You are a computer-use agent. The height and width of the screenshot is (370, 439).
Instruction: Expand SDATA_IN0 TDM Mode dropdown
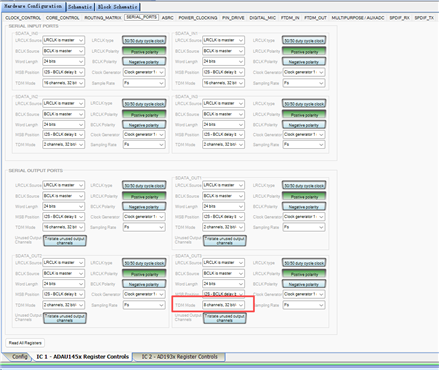(x=63, y=83)
